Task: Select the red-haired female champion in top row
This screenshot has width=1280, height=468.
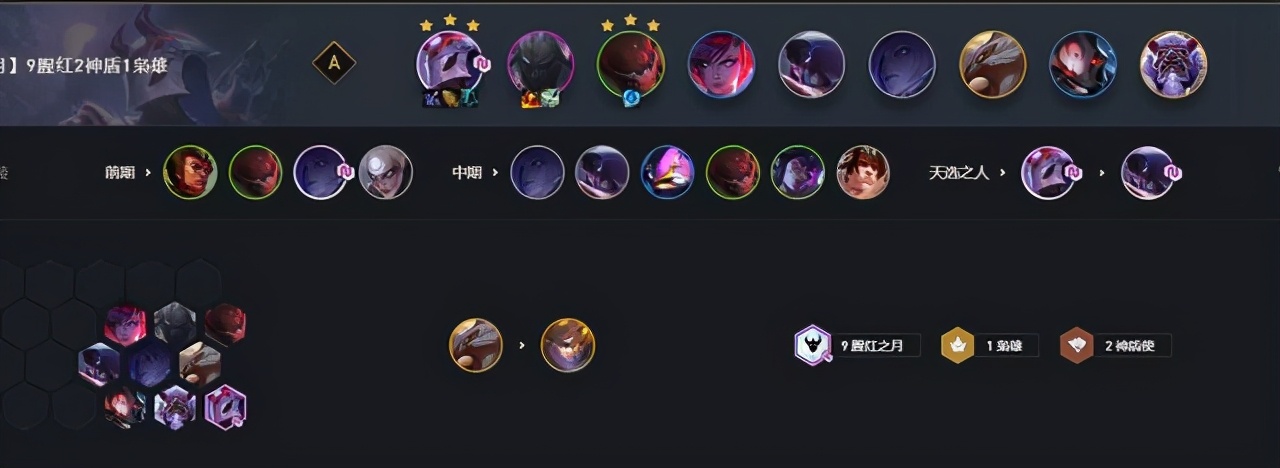Action: [721, 64]
